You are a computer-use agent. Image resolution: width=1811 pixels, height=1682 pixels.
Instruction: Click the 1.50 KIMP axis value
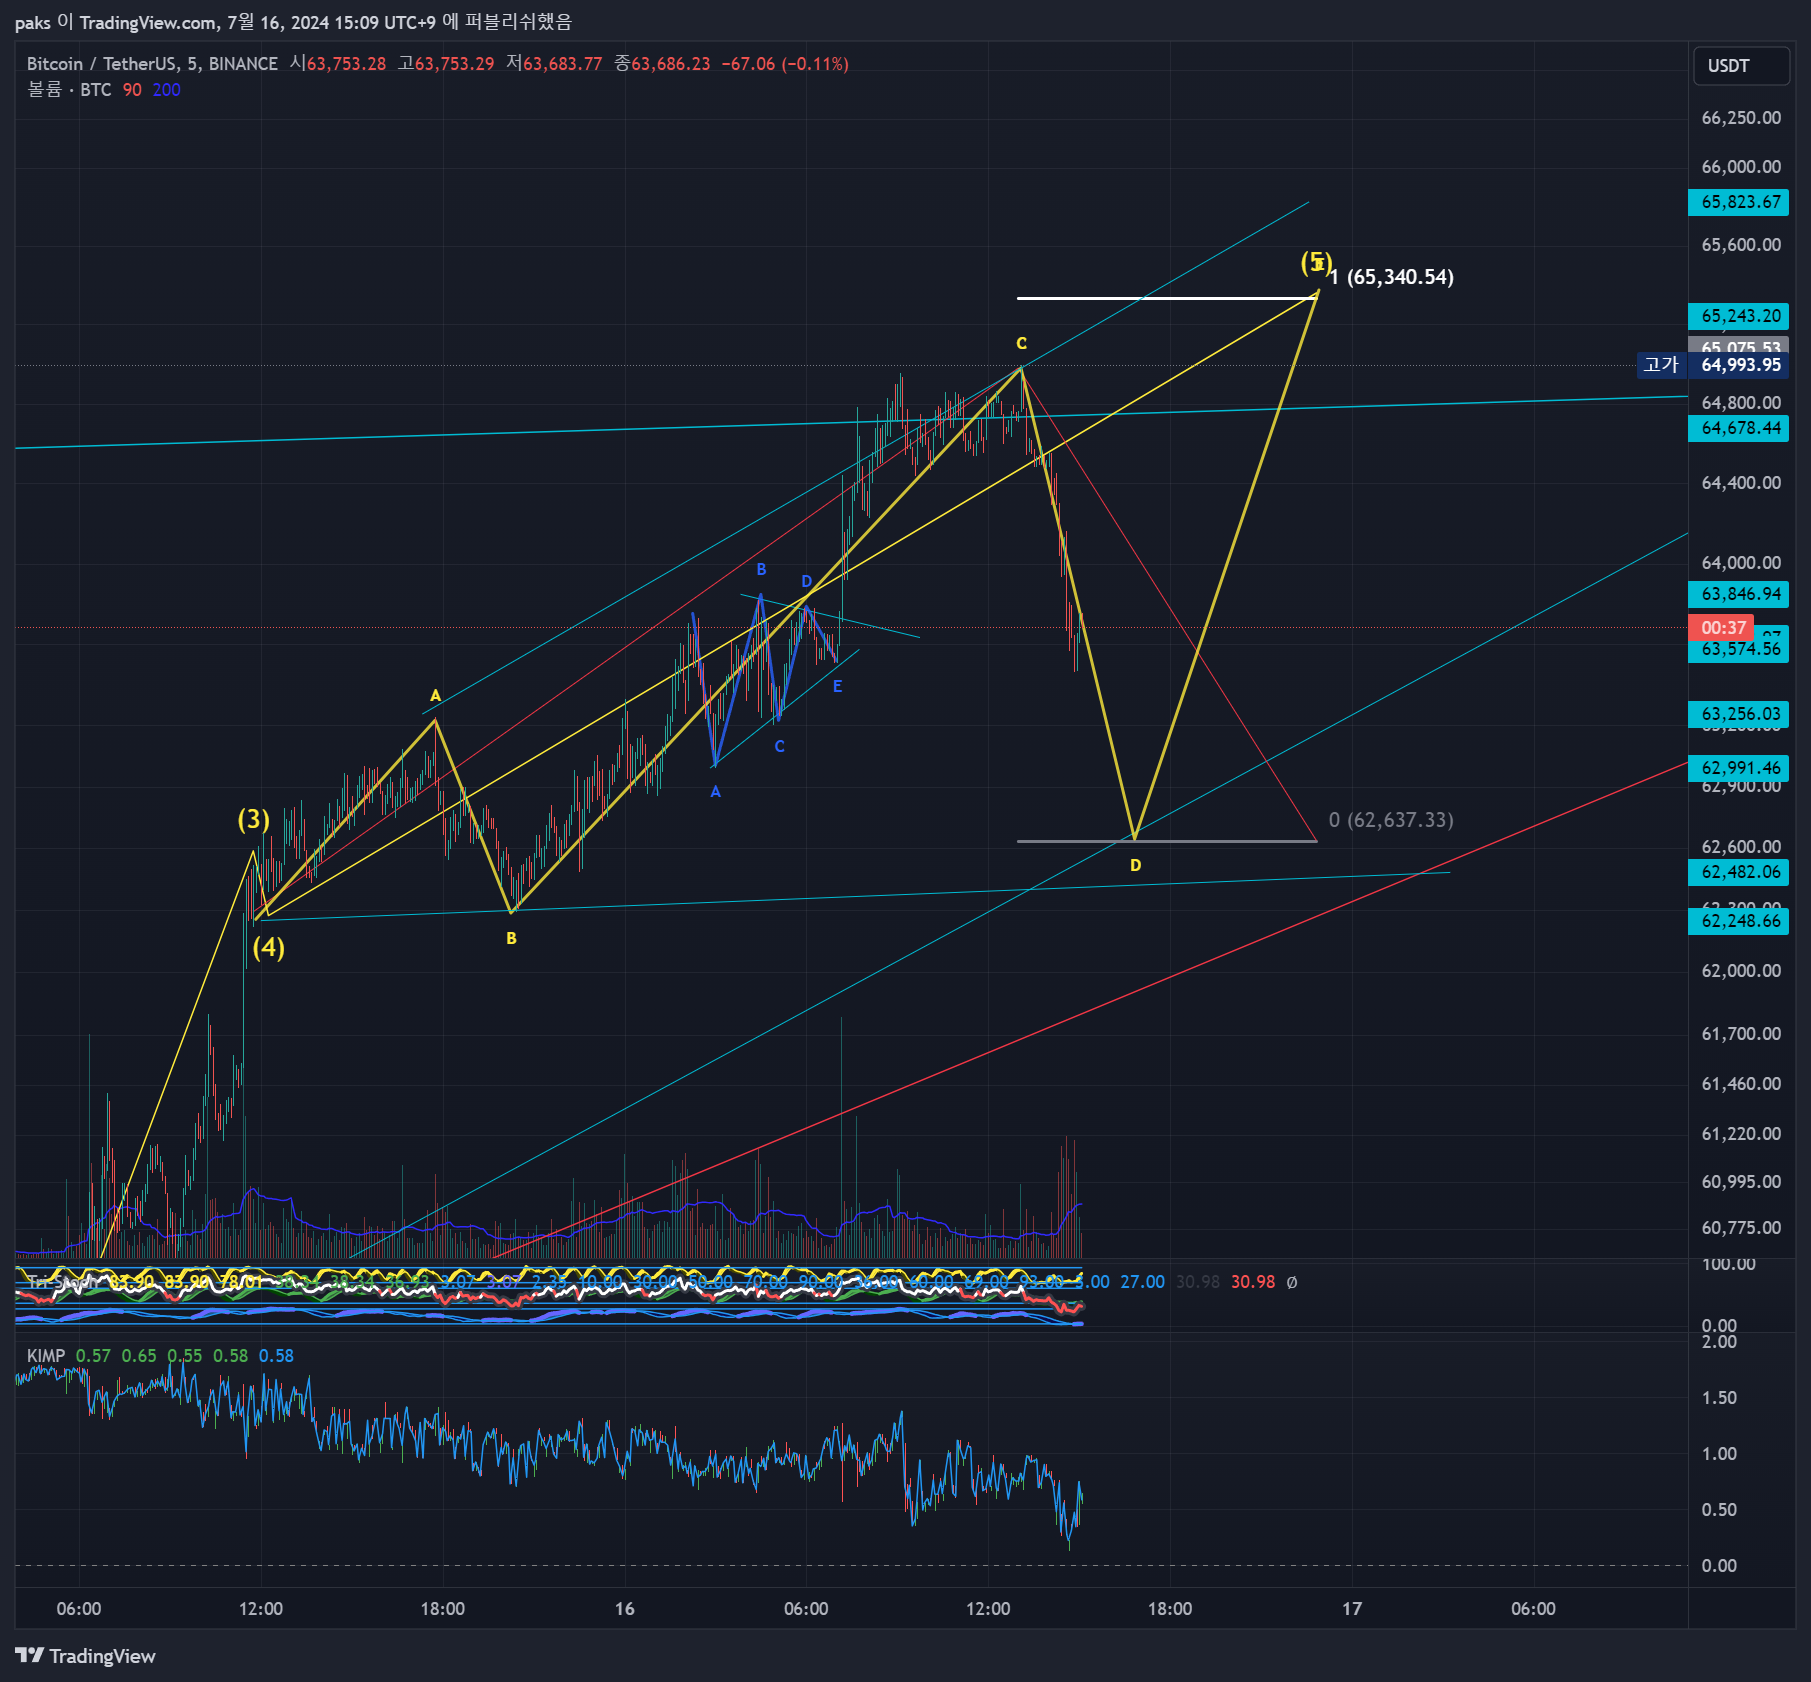[x=1719, y=1398]
